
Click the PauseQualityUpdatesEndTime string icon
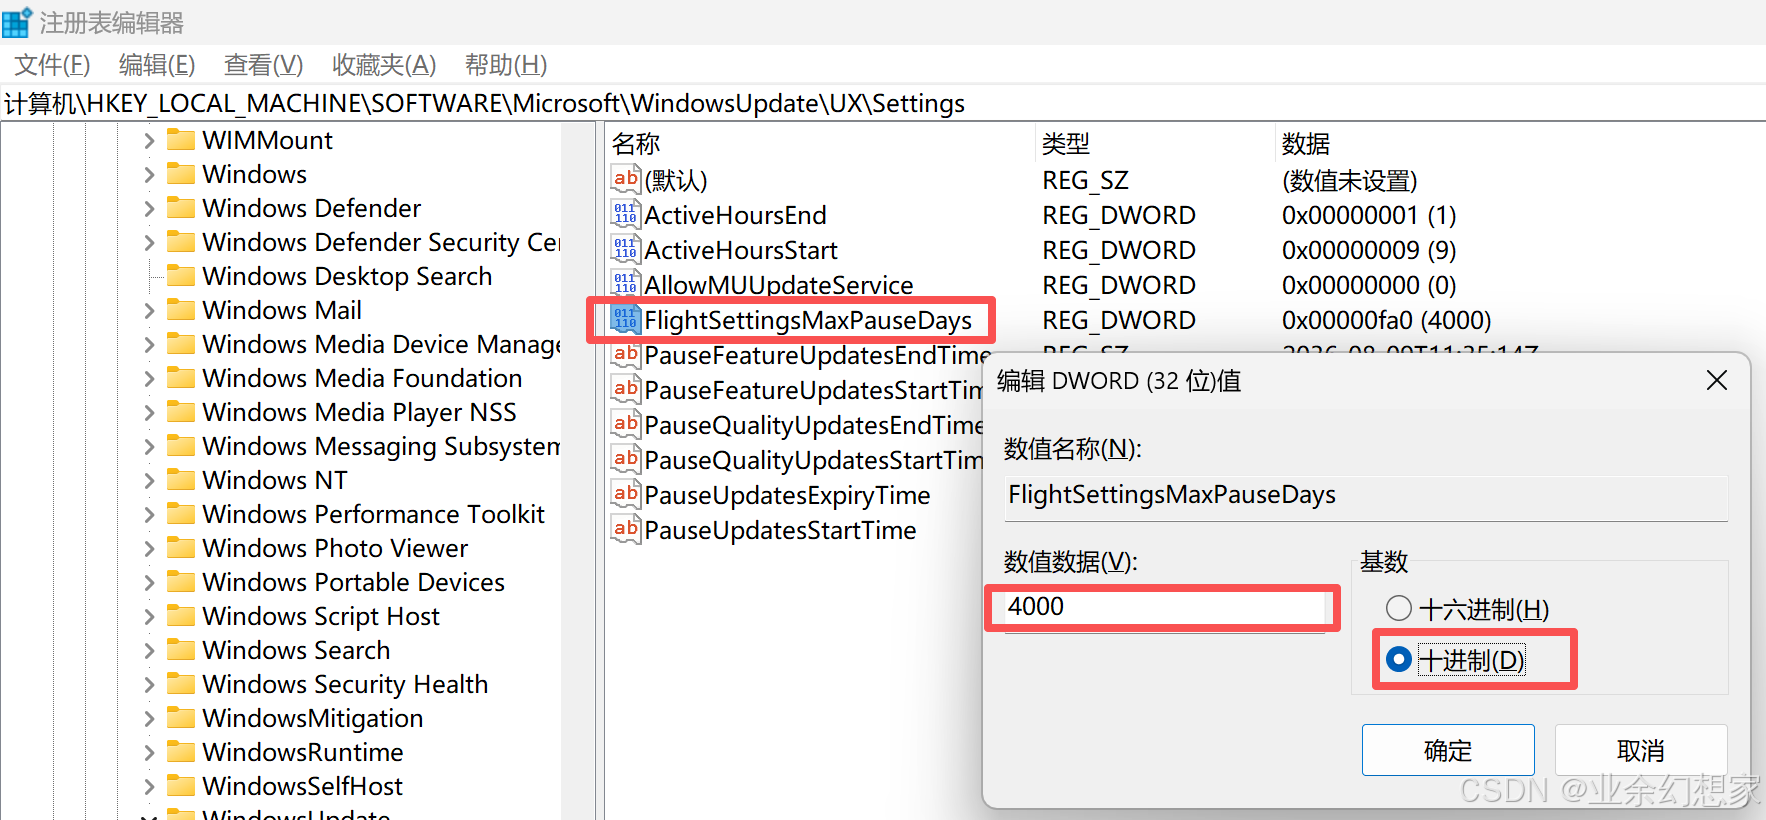626,424
